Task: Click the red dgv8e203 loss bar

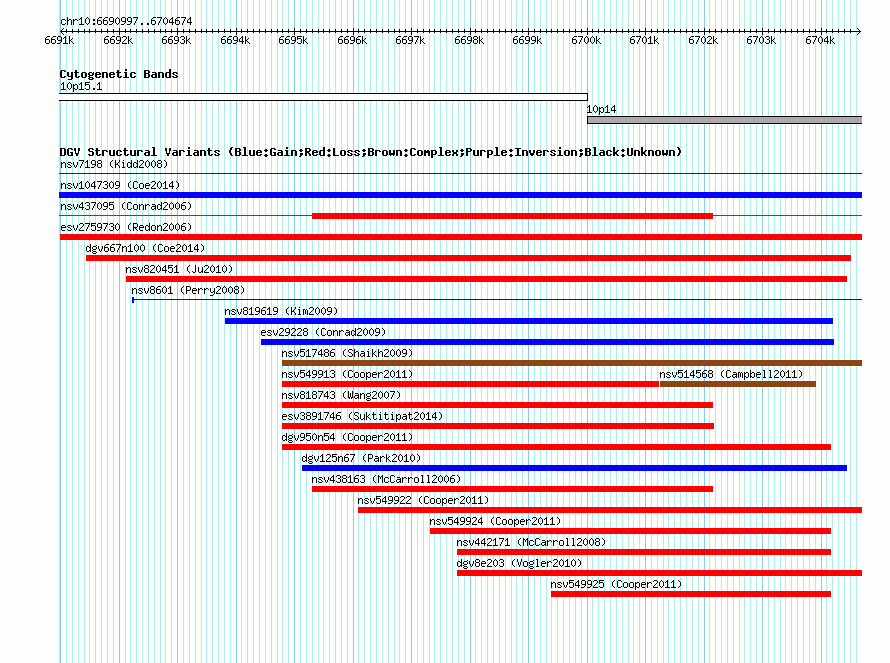Action: point(659,573)
